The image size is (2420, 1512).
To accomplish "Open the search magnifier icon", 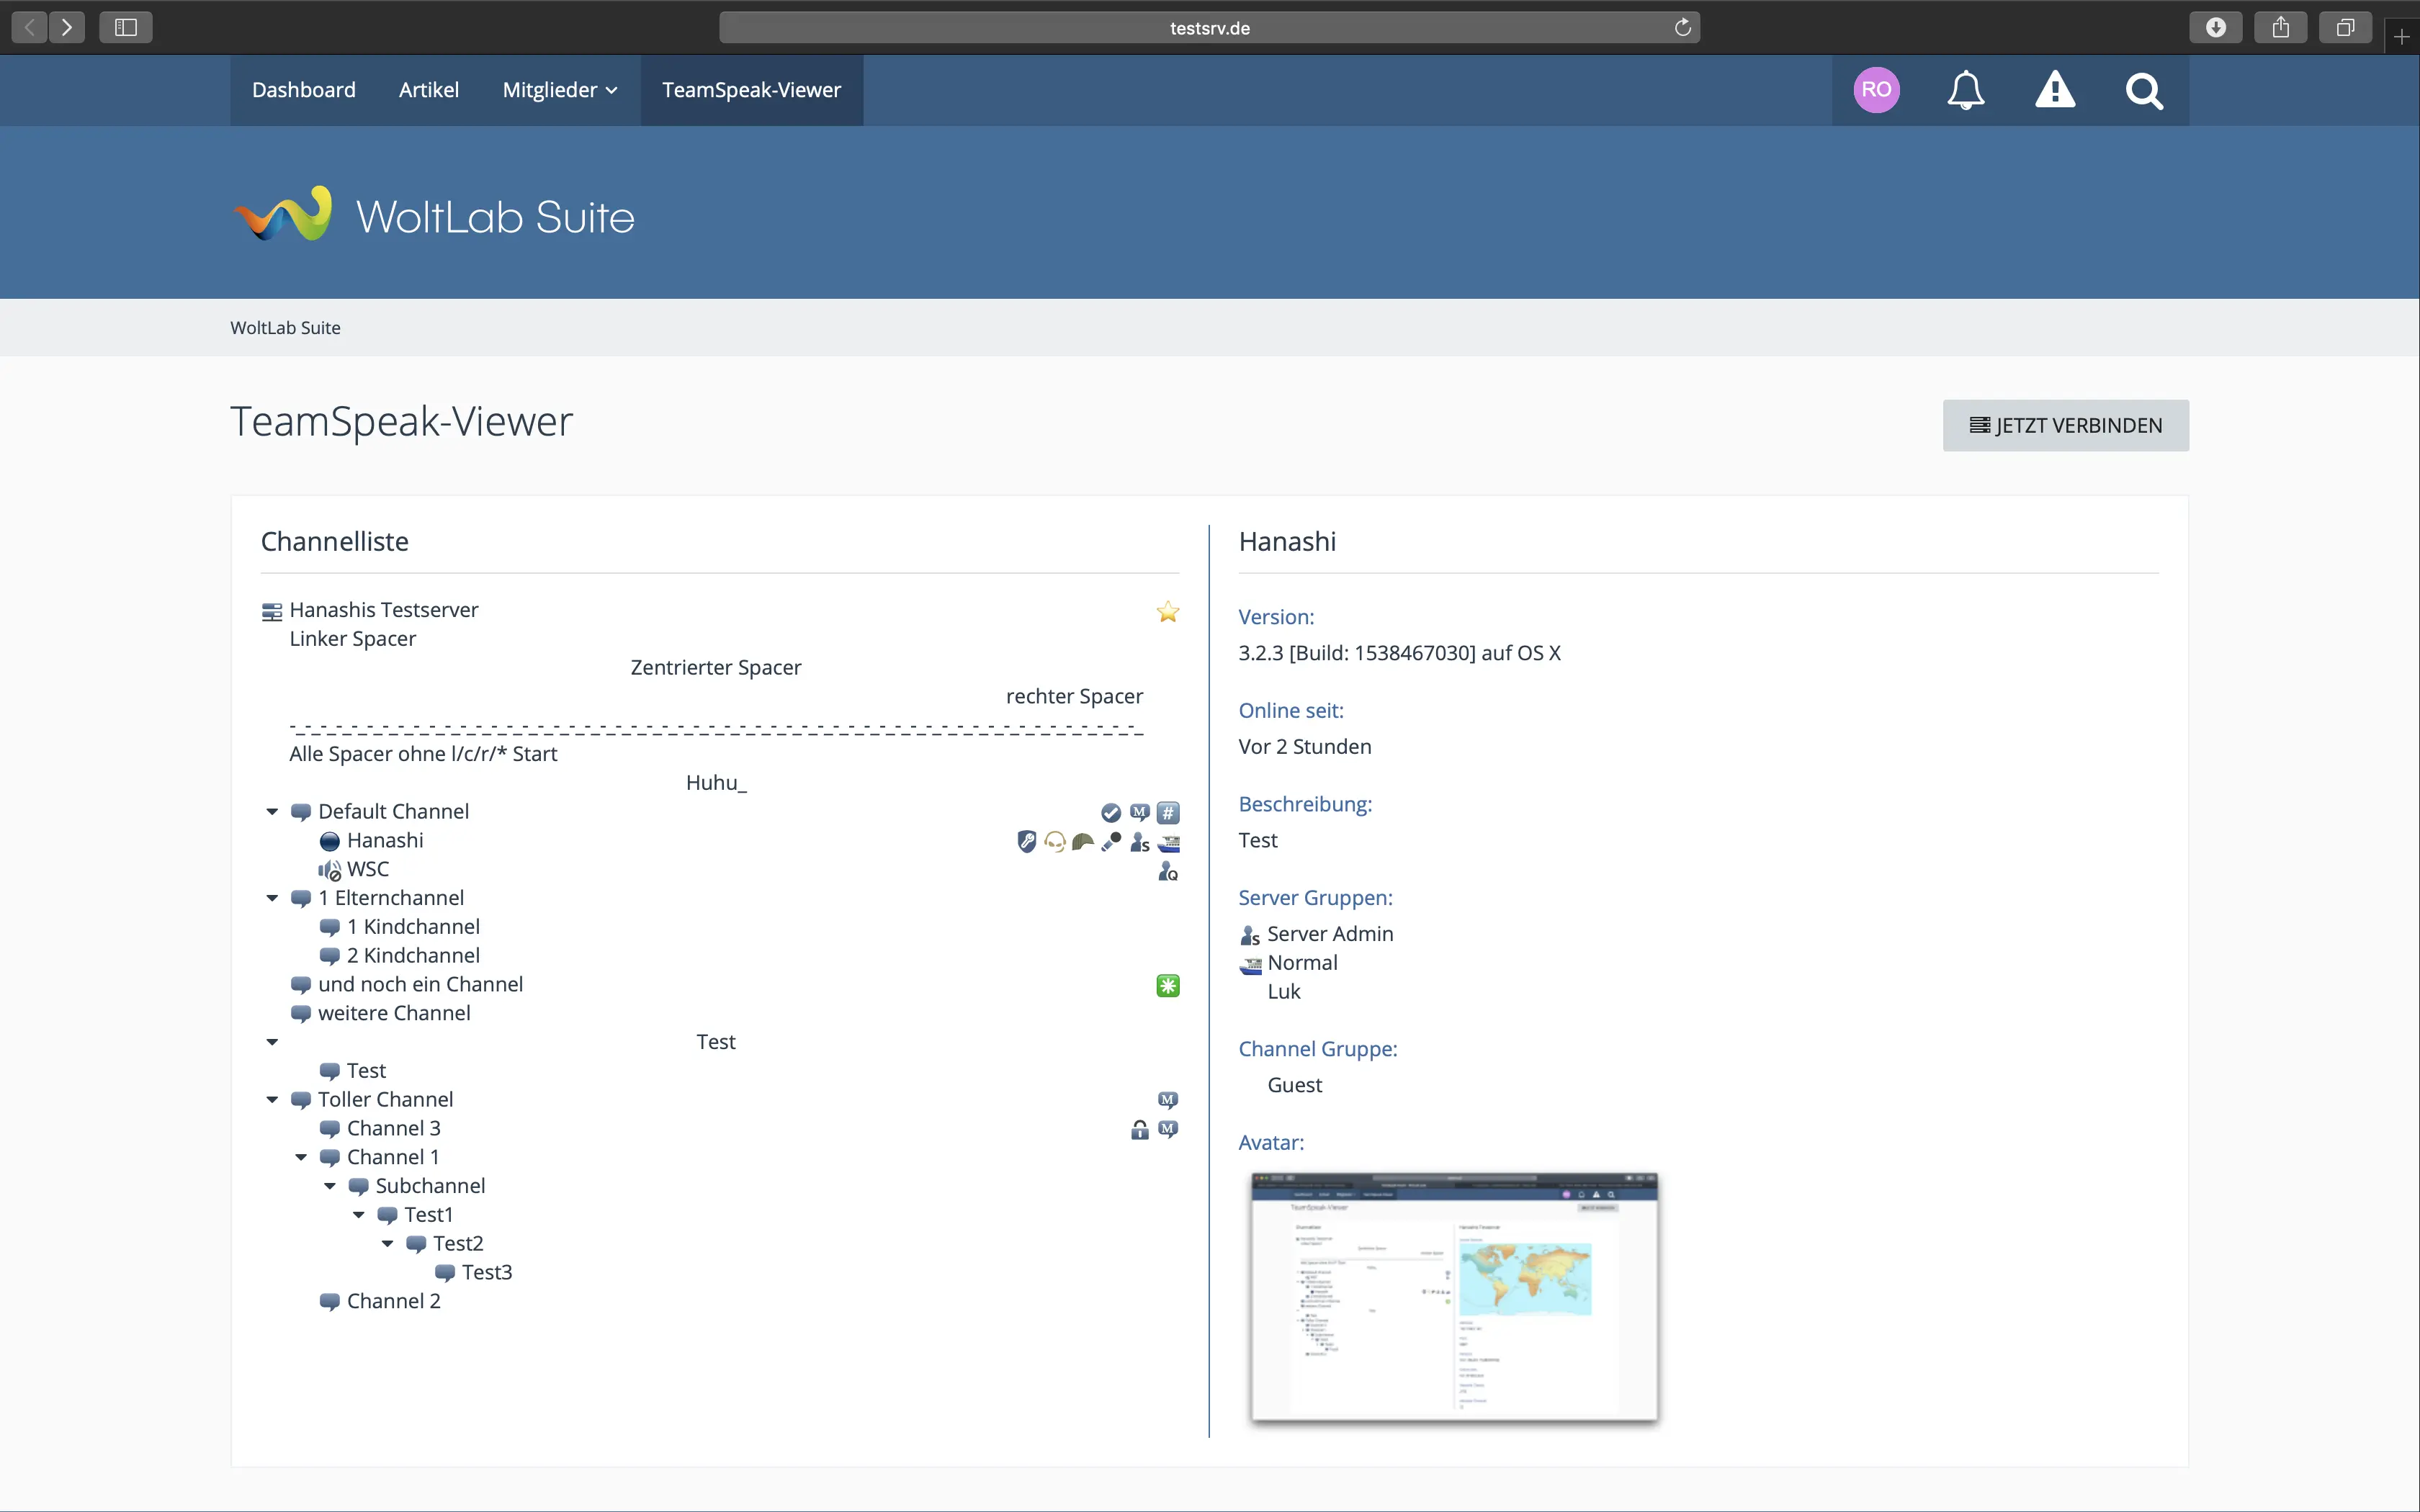I will [x=2144, y=91].
